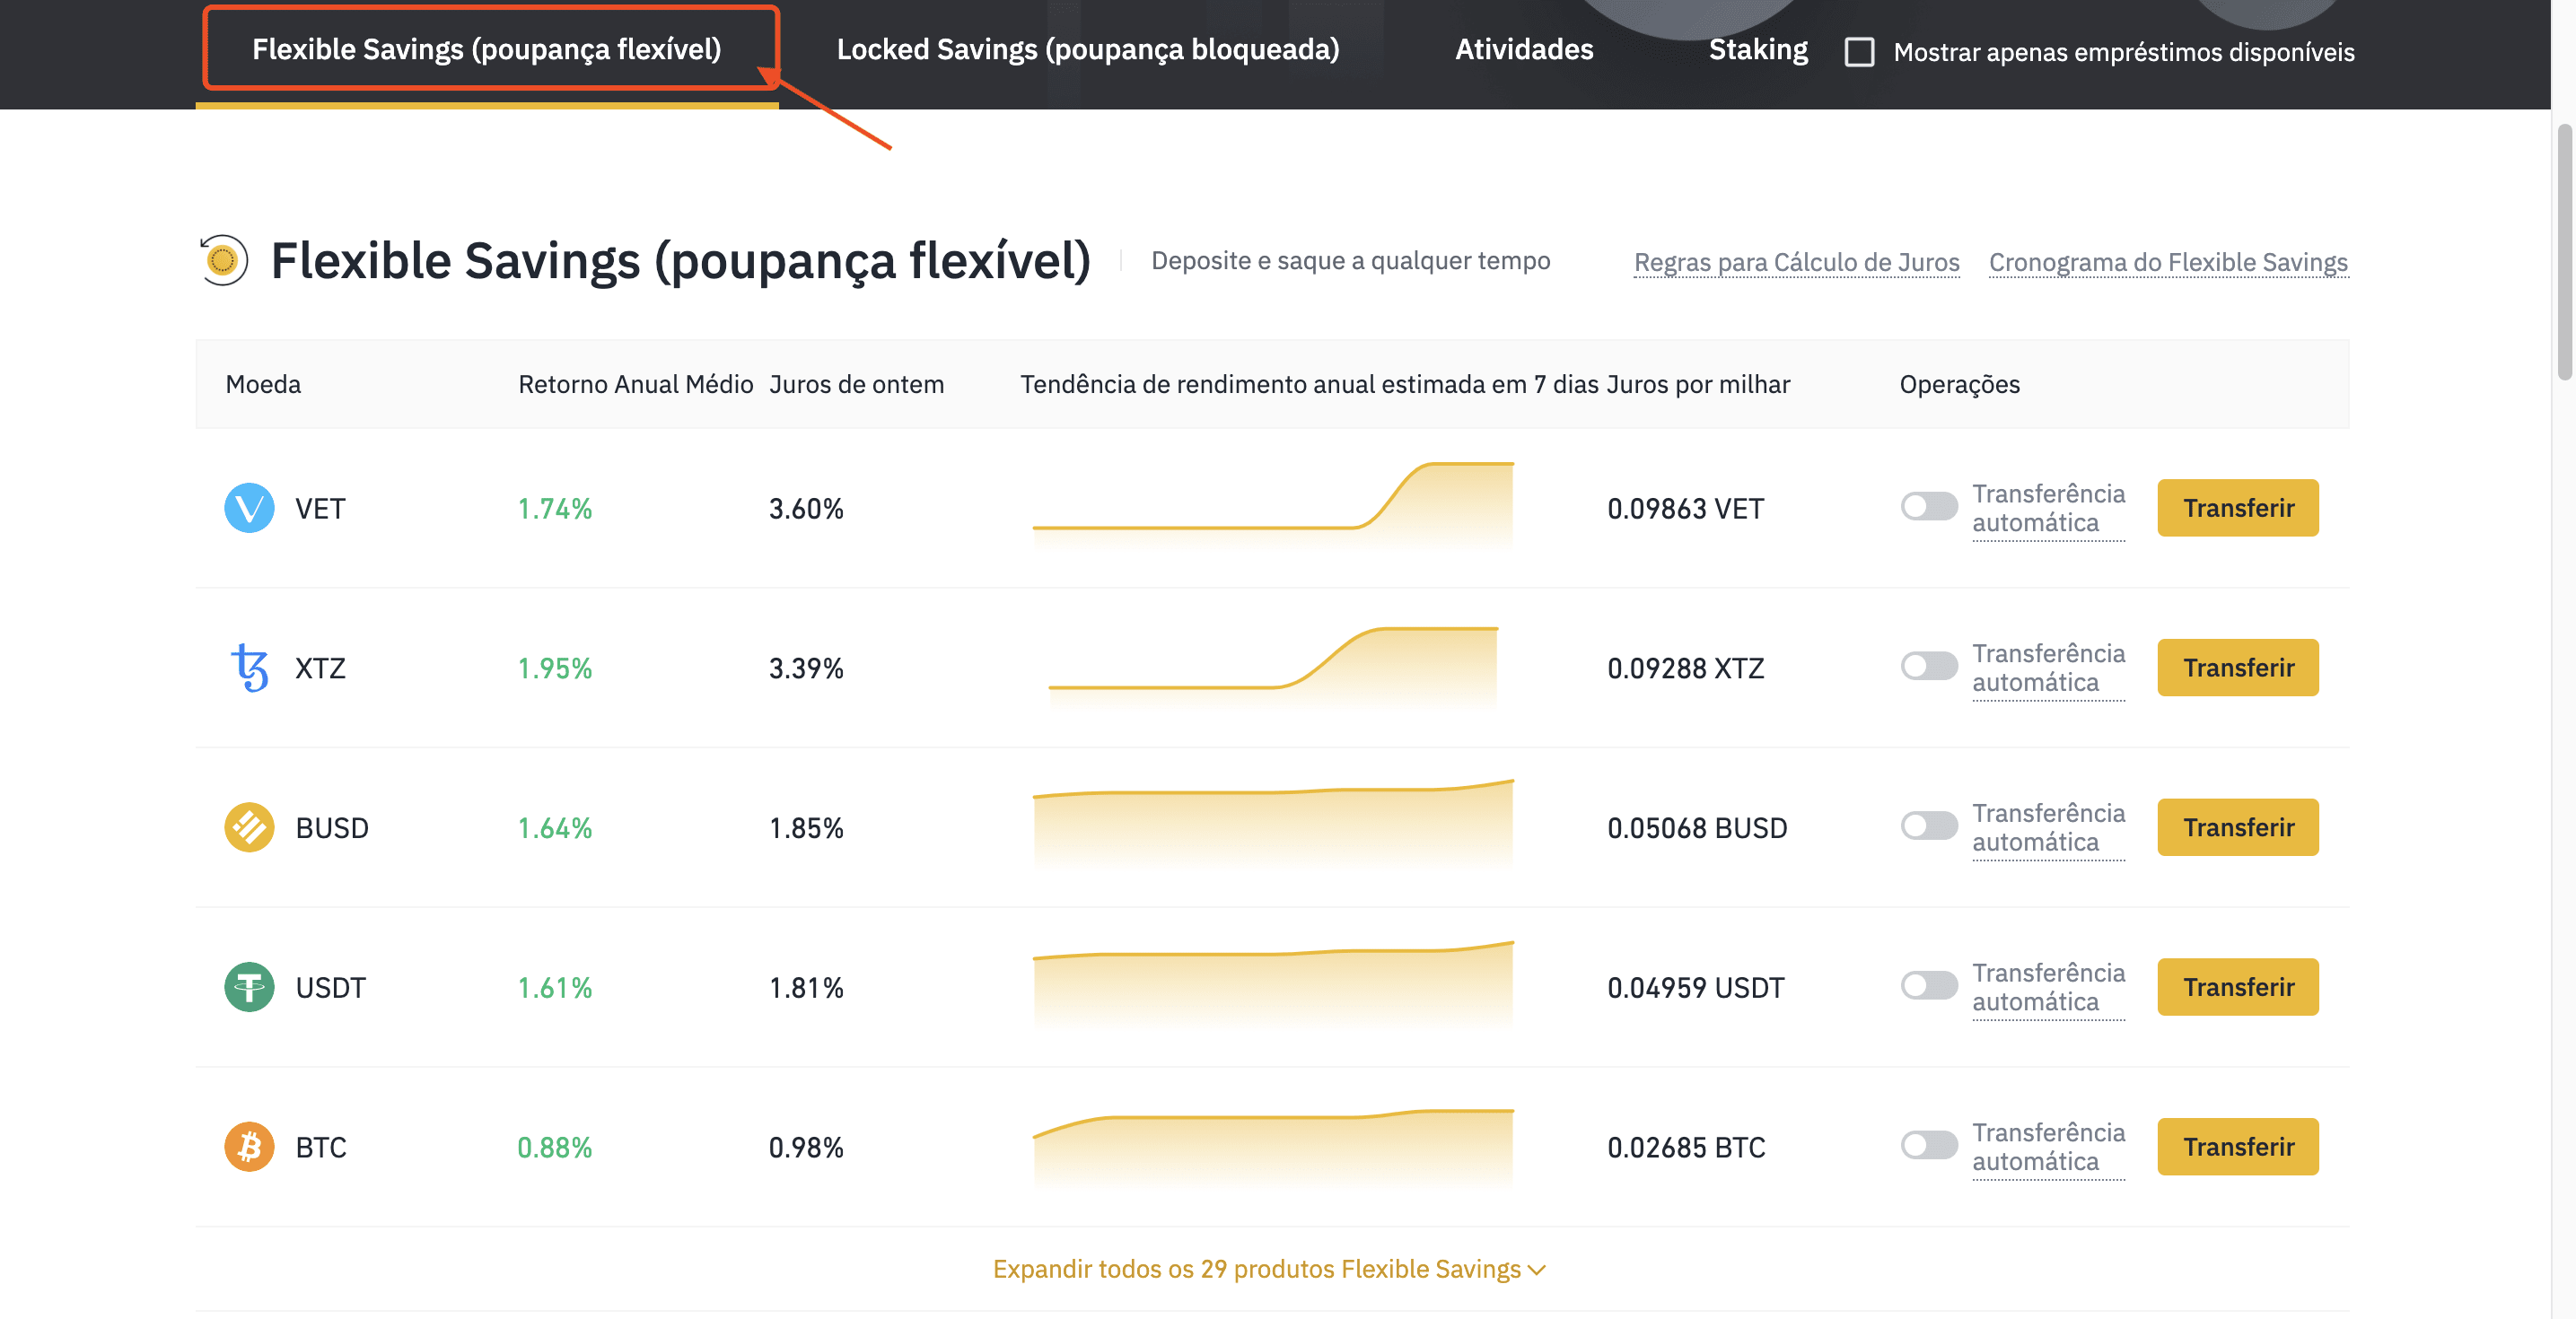Click Transferir button for VET

click(2238, 508)
